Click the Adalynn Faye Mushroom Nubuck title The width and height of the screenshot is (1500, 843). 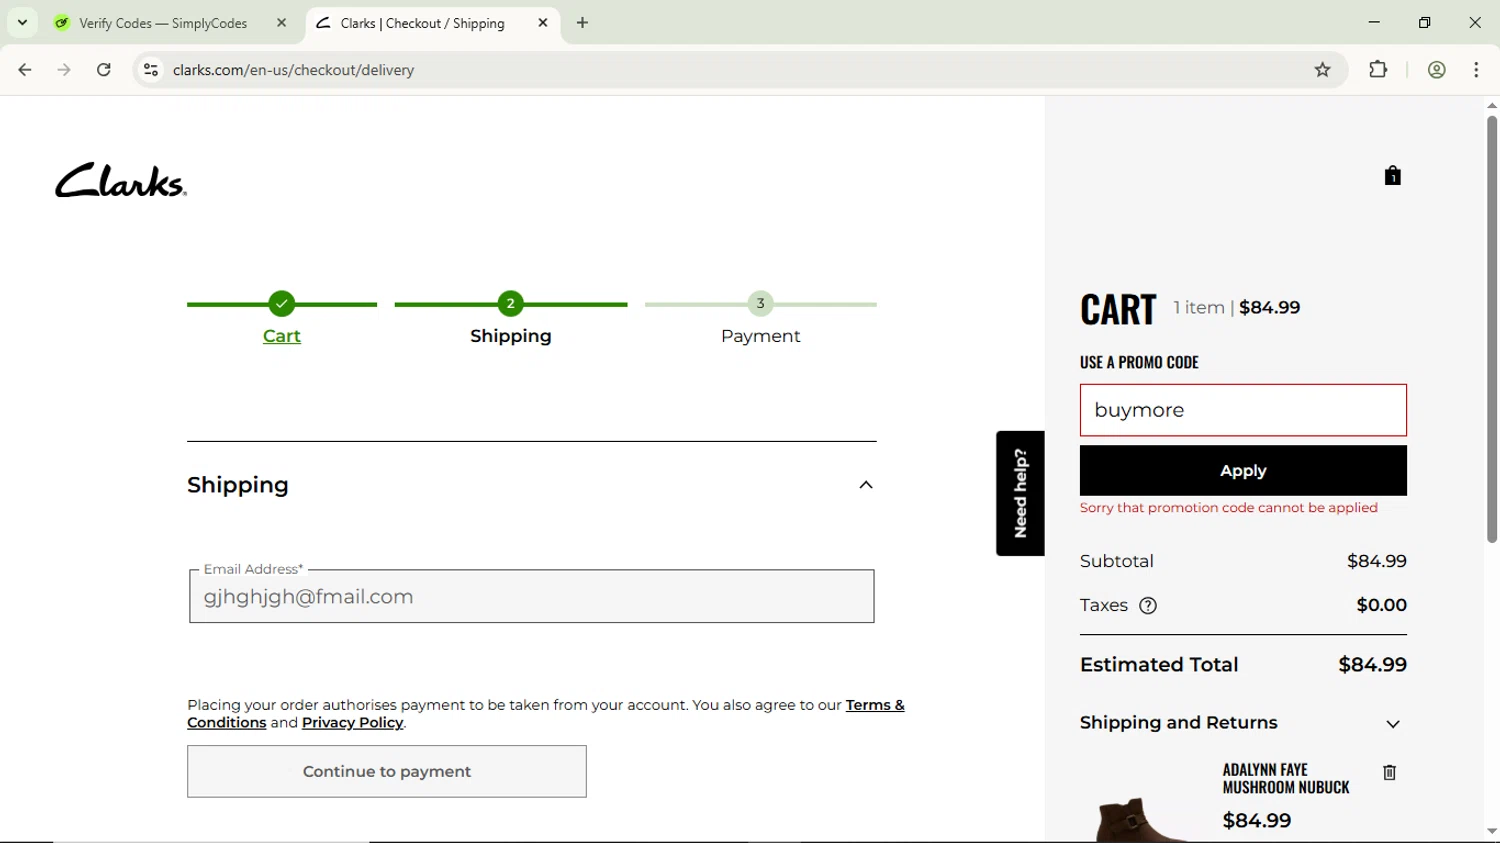pyautogui.click(x=1286, y=778)
